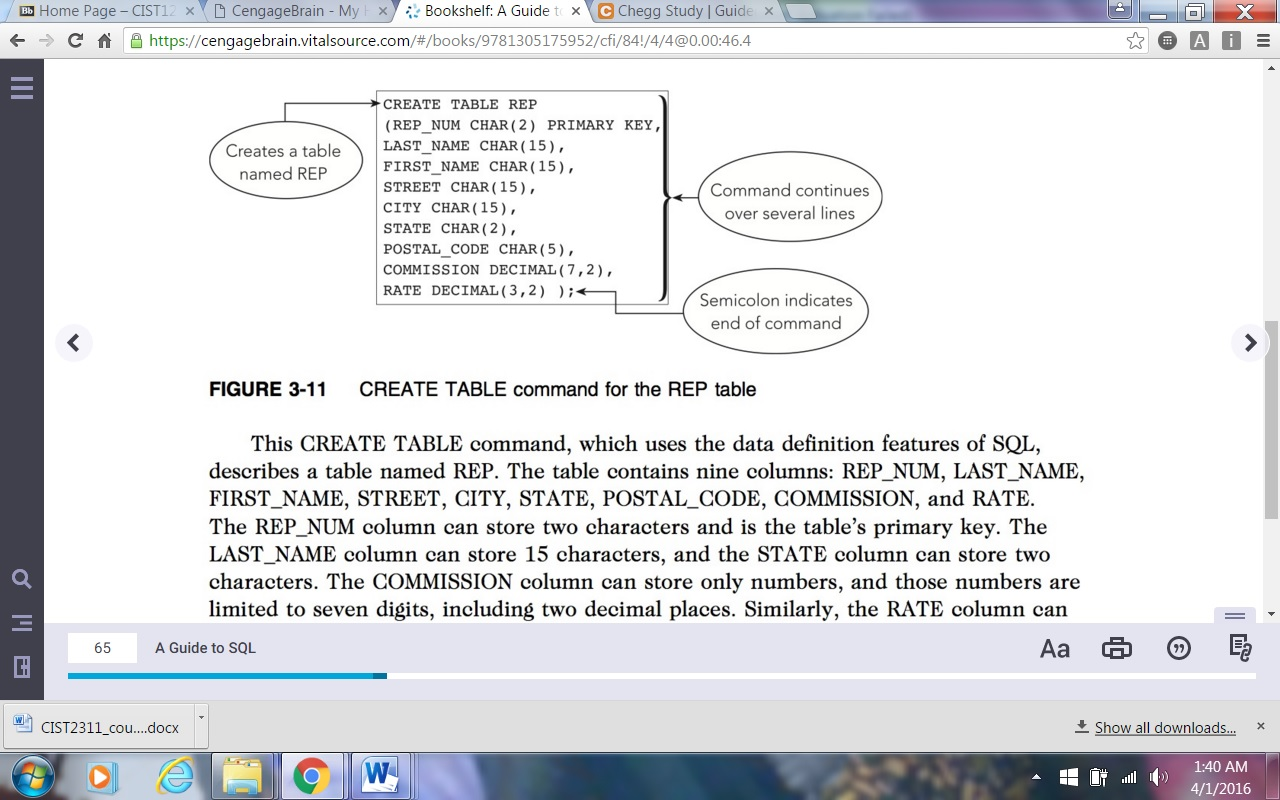Open Microsoft Word from the taskbar
1280x800 pixels.
click(378, 777)
